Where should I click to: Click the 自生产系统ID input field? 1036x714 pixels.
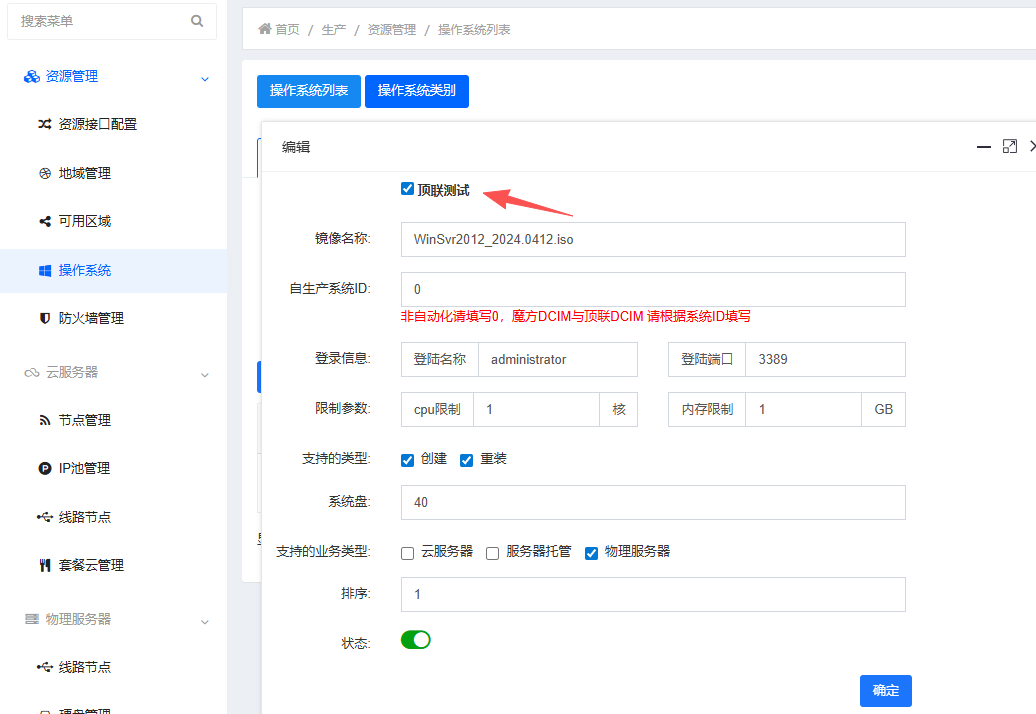tap(653, 289)
